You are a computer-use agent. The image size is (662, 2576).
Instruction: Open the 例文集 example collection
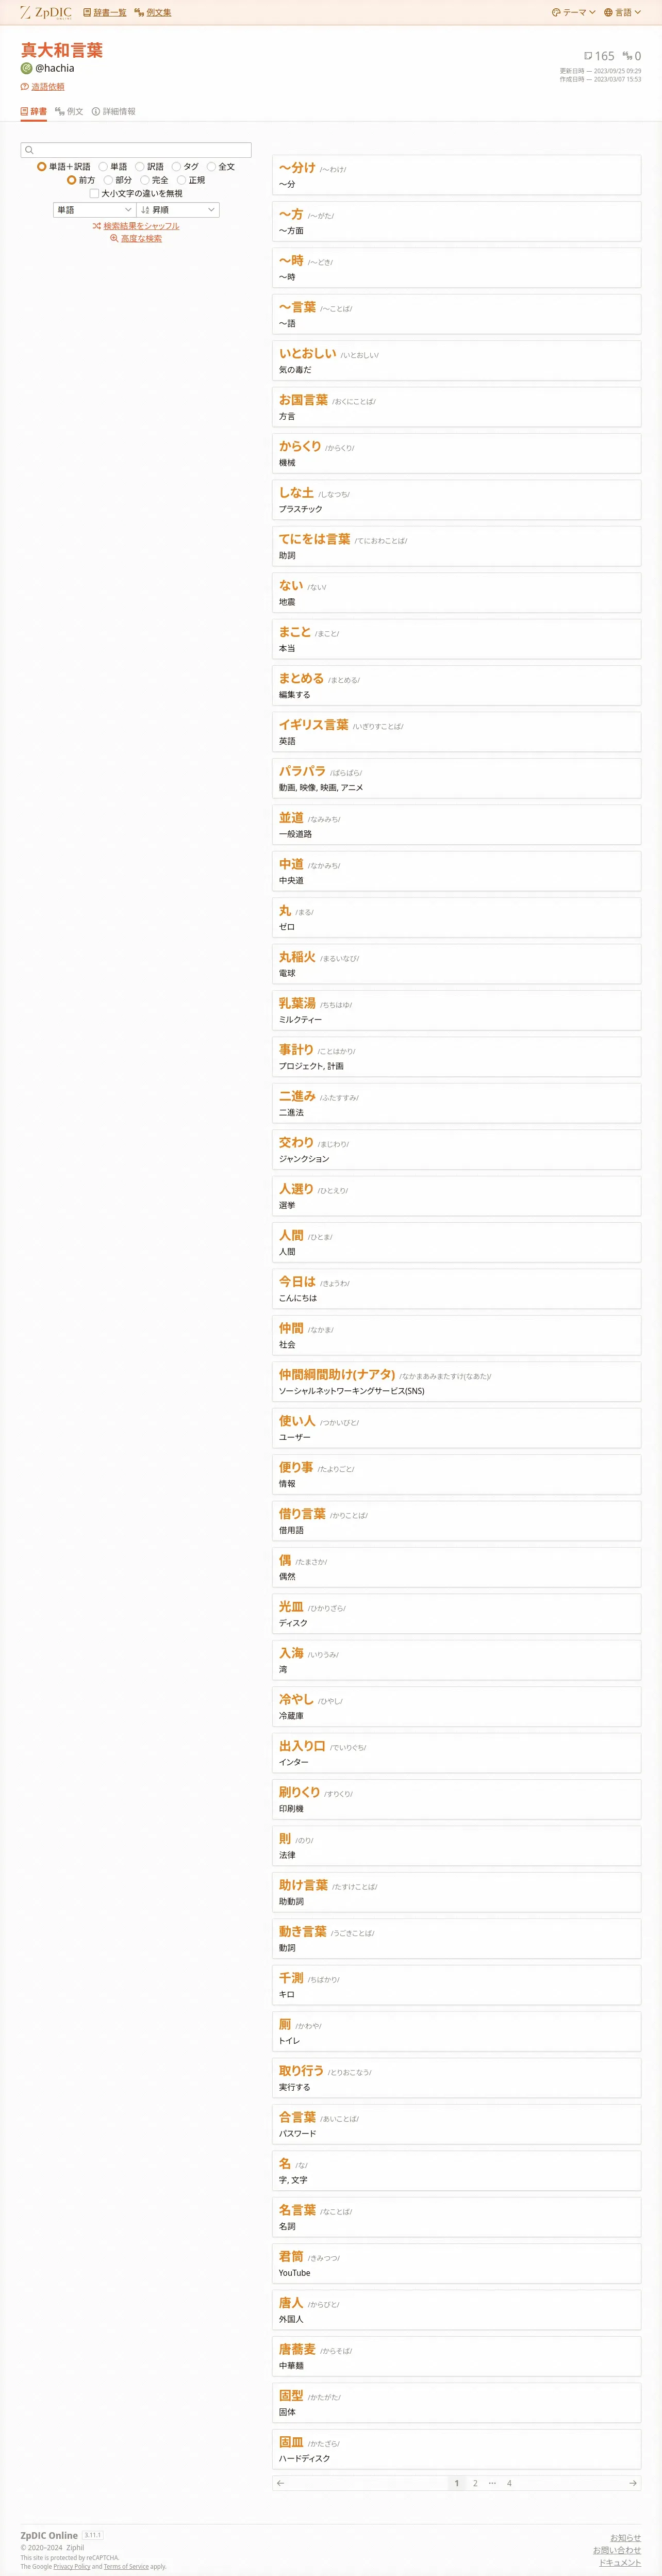pyautogui.click(x=153, y=13)
